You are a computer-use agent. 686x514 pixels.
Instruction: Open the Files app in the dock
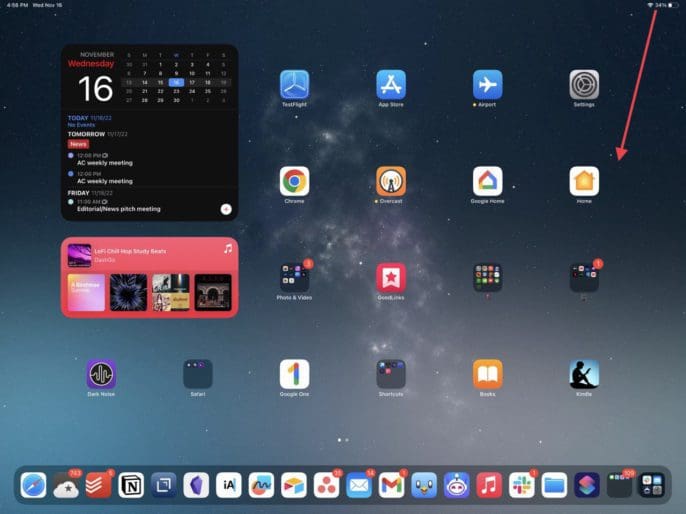[554, 485]
